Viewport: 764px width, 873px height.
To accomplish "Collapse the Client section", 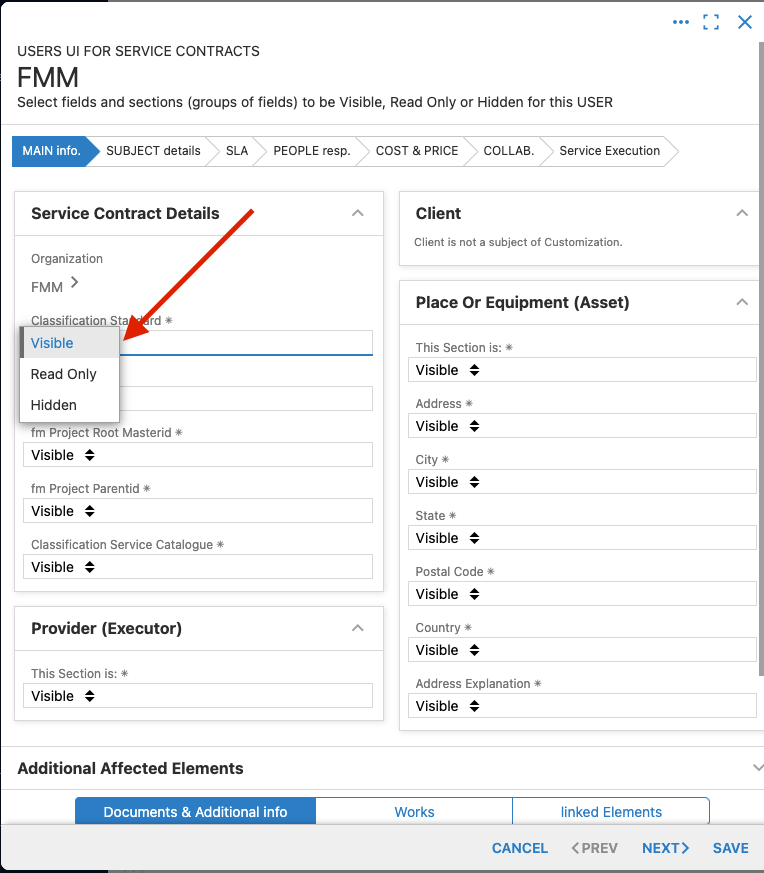I will (742, 213).
